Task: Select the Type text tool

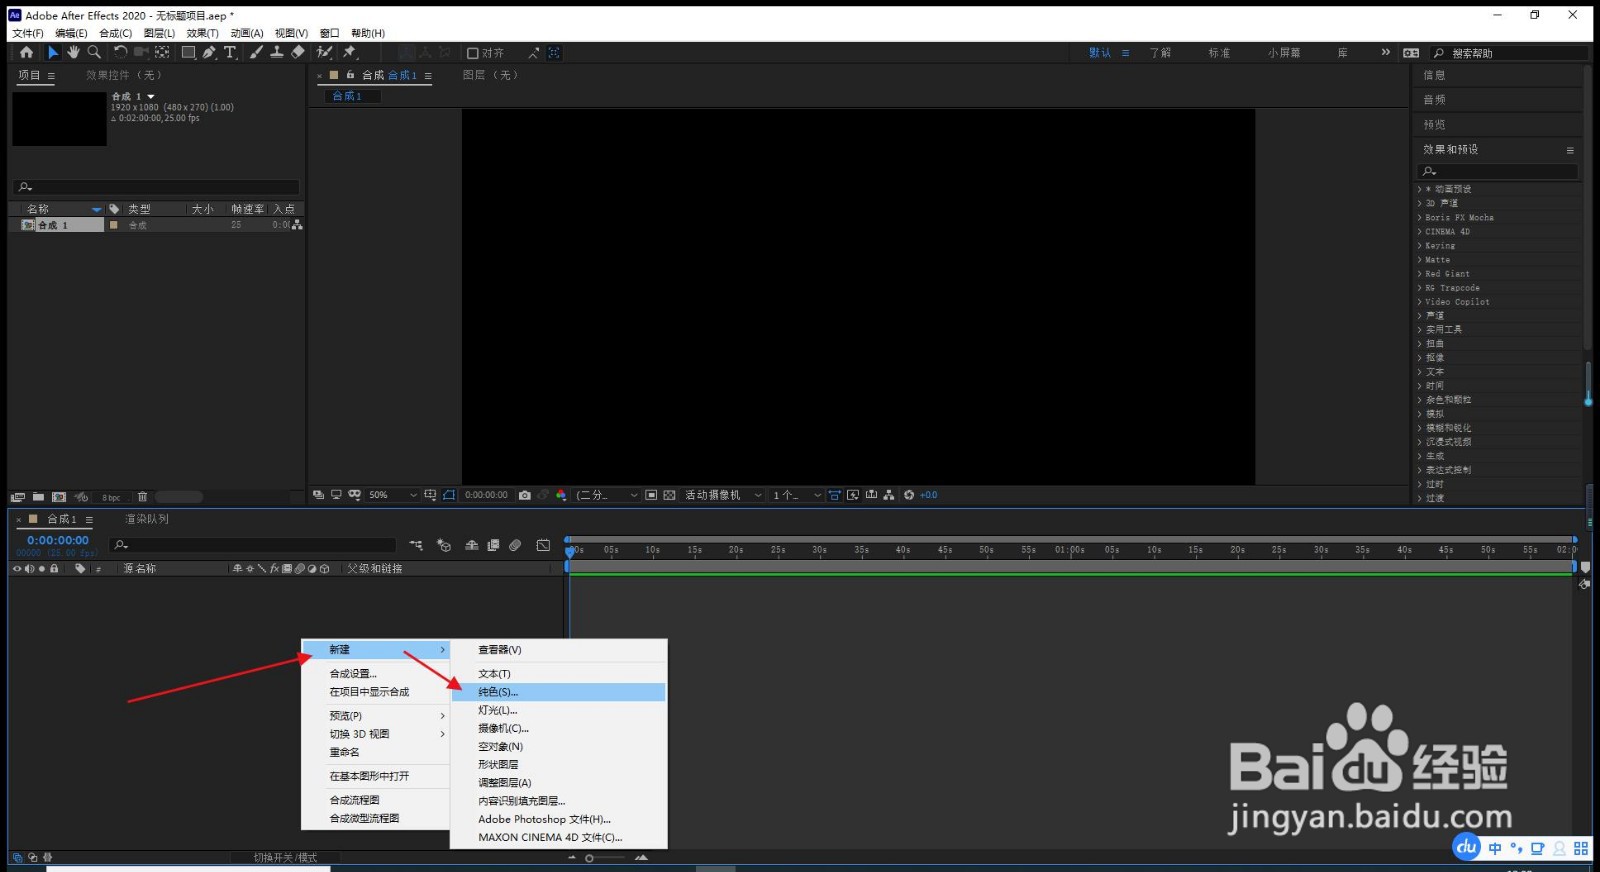Action: [230, 52]
